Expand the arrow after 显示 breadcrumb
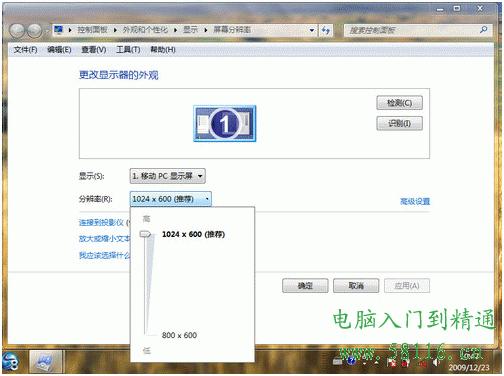Image resolution: width=504 pixels, height=376 pixels. click(206, 30)
